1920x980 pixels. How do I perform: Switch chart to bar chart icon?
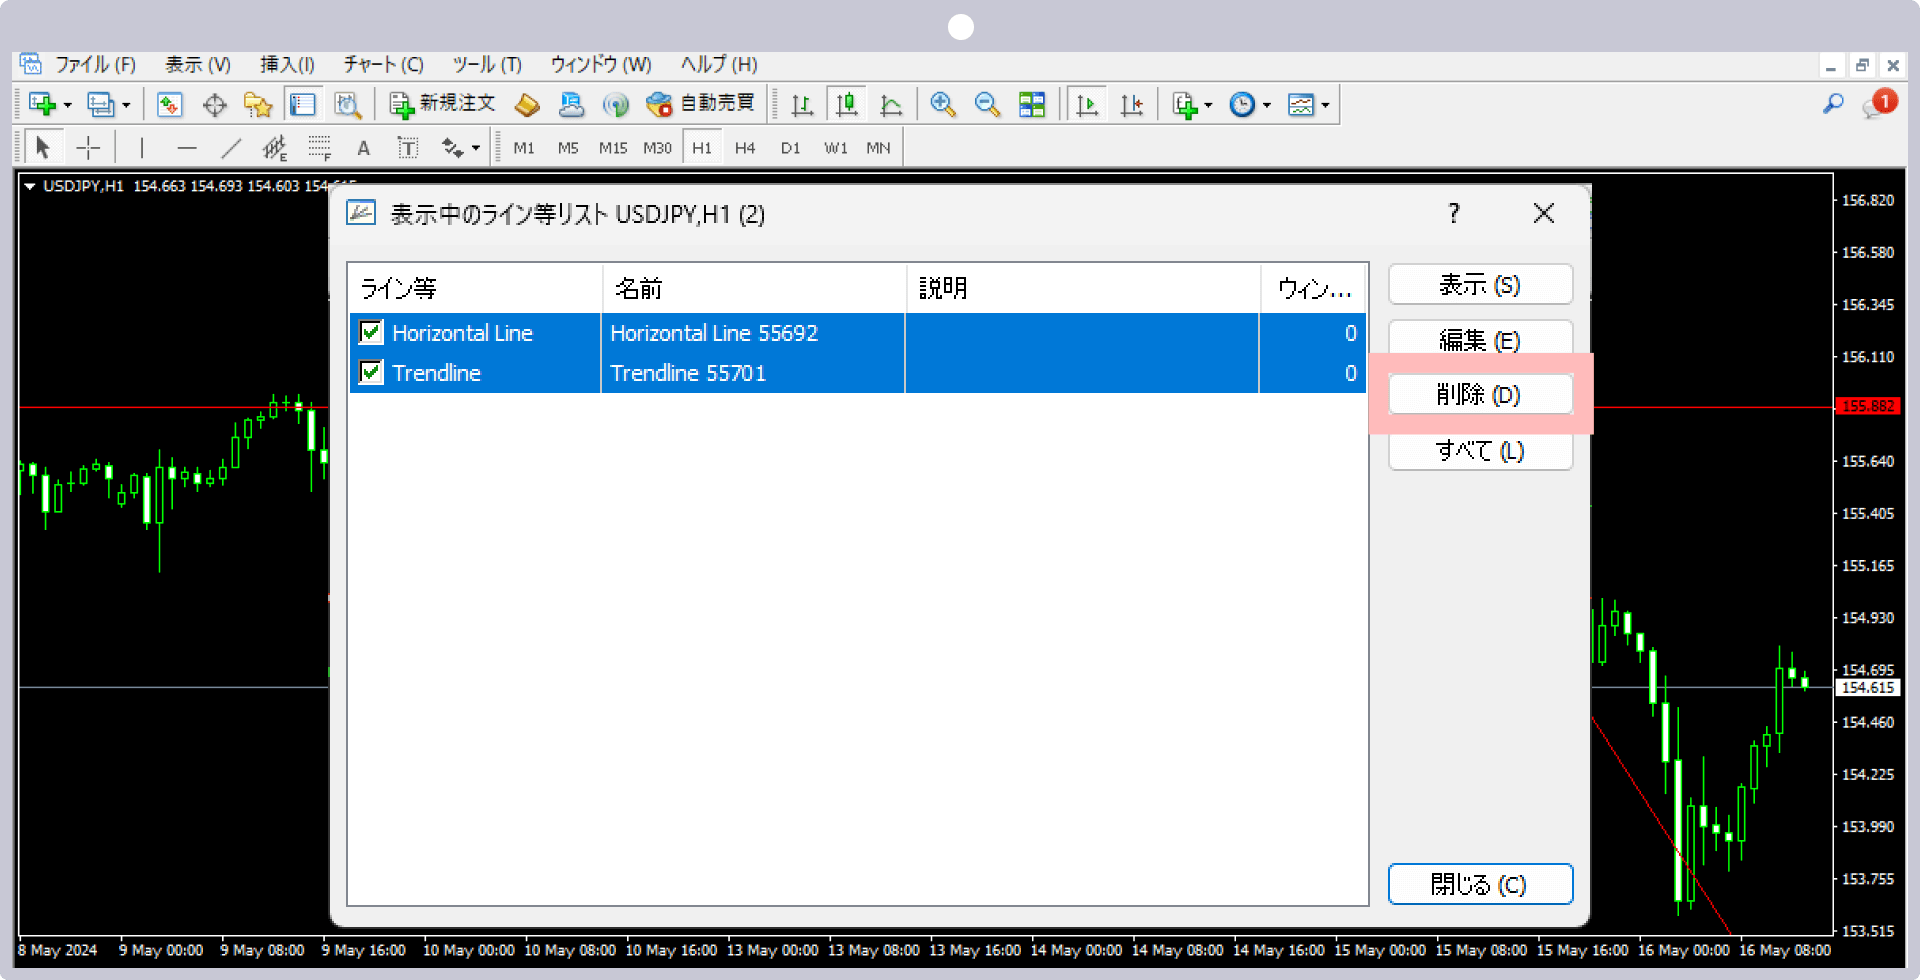coord(802,104)
